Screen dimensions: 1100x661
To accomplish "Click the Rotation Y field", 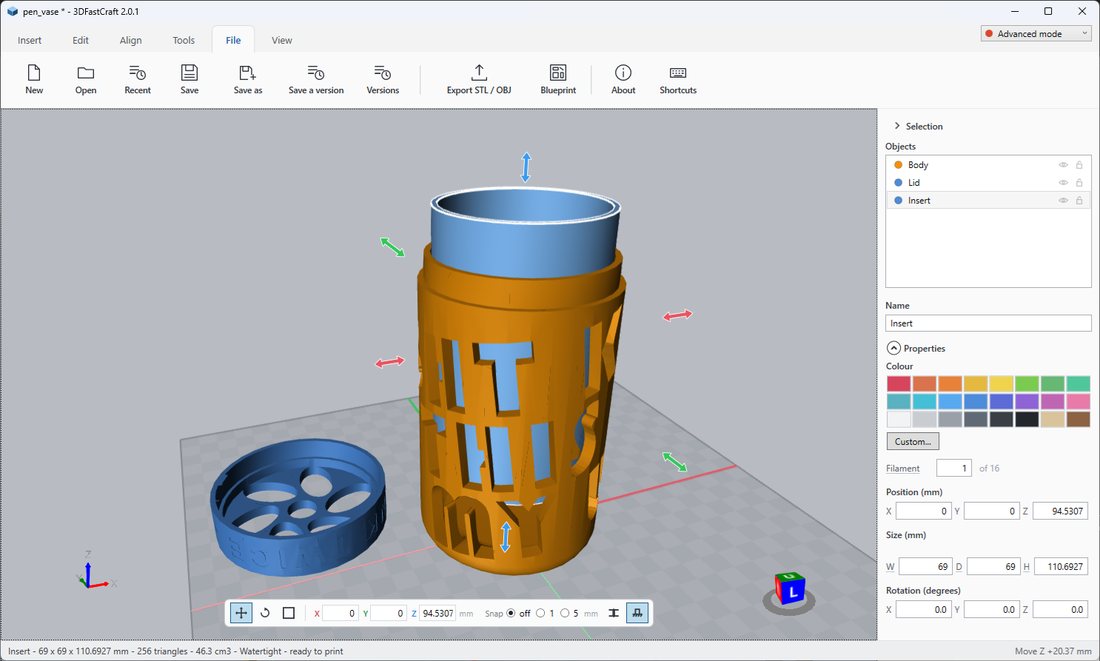I will [993, 610].
